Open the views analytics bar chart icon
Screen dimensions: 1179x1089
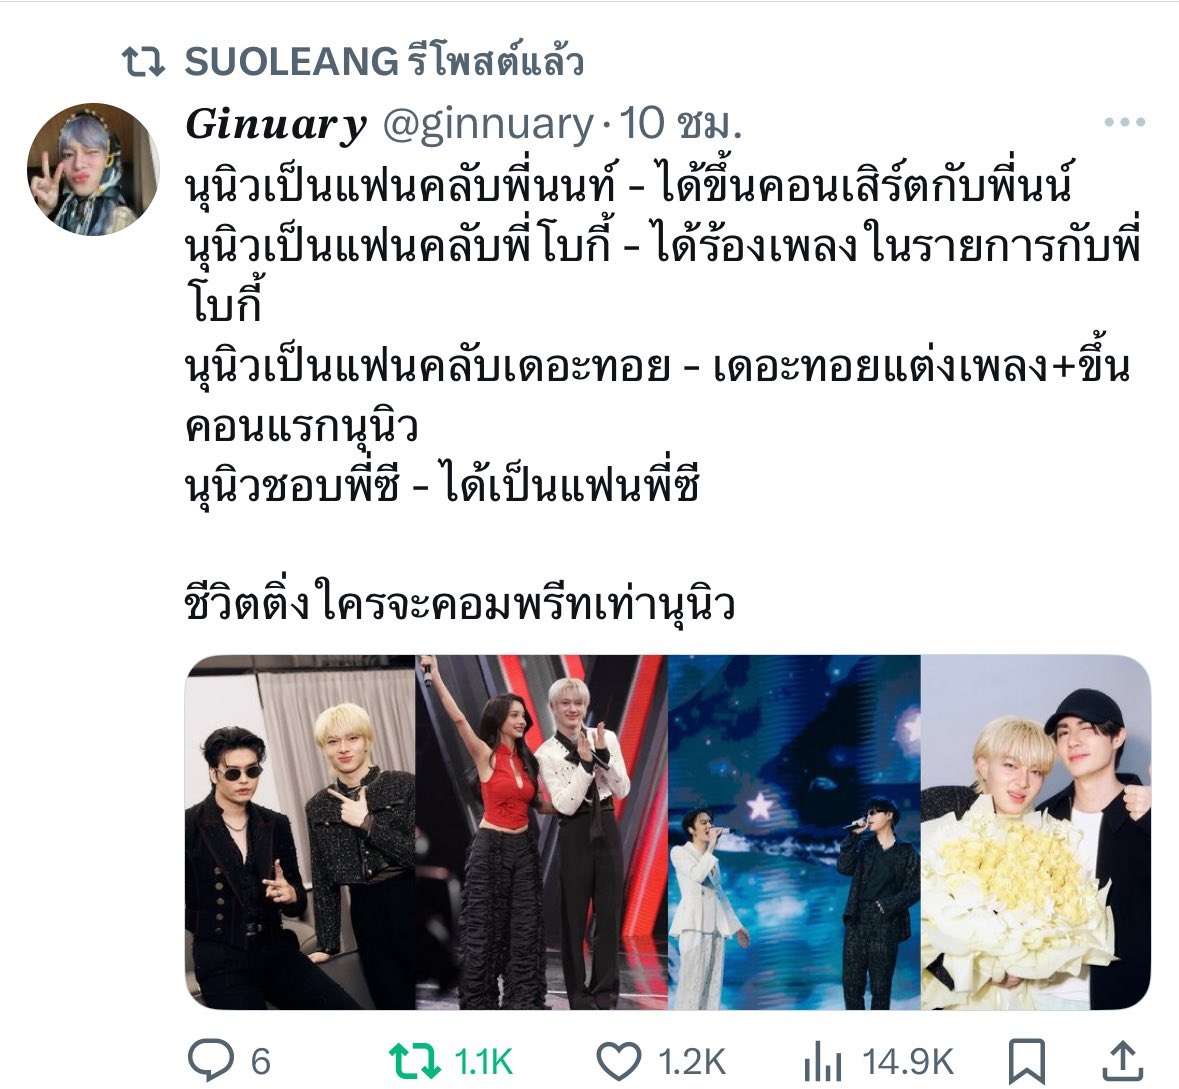point(823,1062)
